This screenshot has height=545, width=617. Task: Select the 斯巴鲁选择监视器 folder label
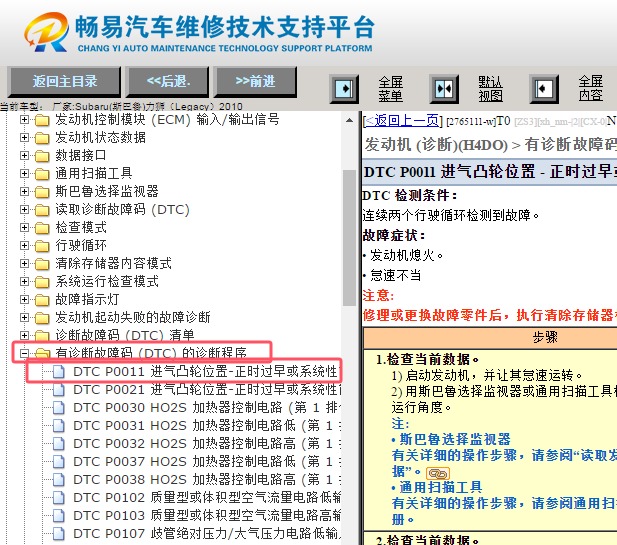(107, 191)
